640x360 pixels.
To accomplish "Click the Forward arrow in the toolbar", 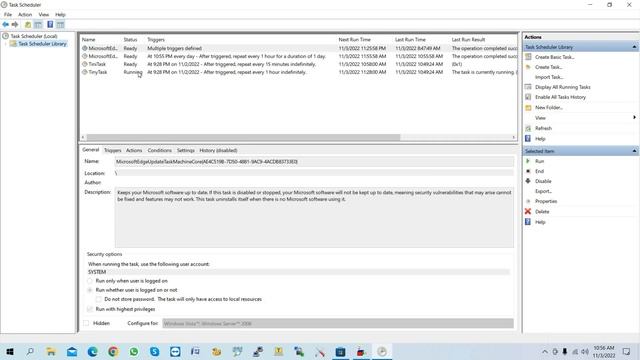I will (15, 25).
